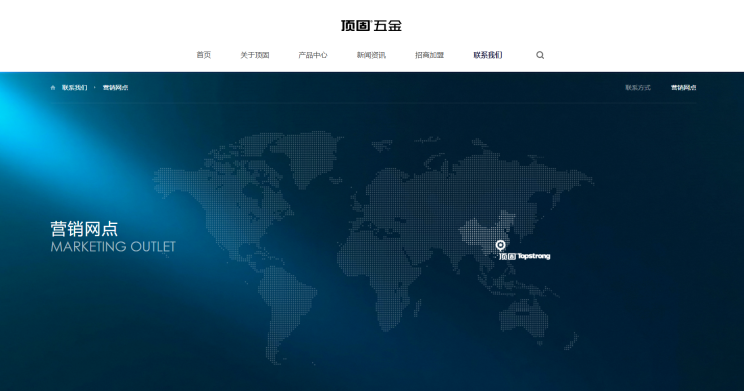Click the breadcrumb home icon
Screen dimensions: 744x391
(53, 88)
